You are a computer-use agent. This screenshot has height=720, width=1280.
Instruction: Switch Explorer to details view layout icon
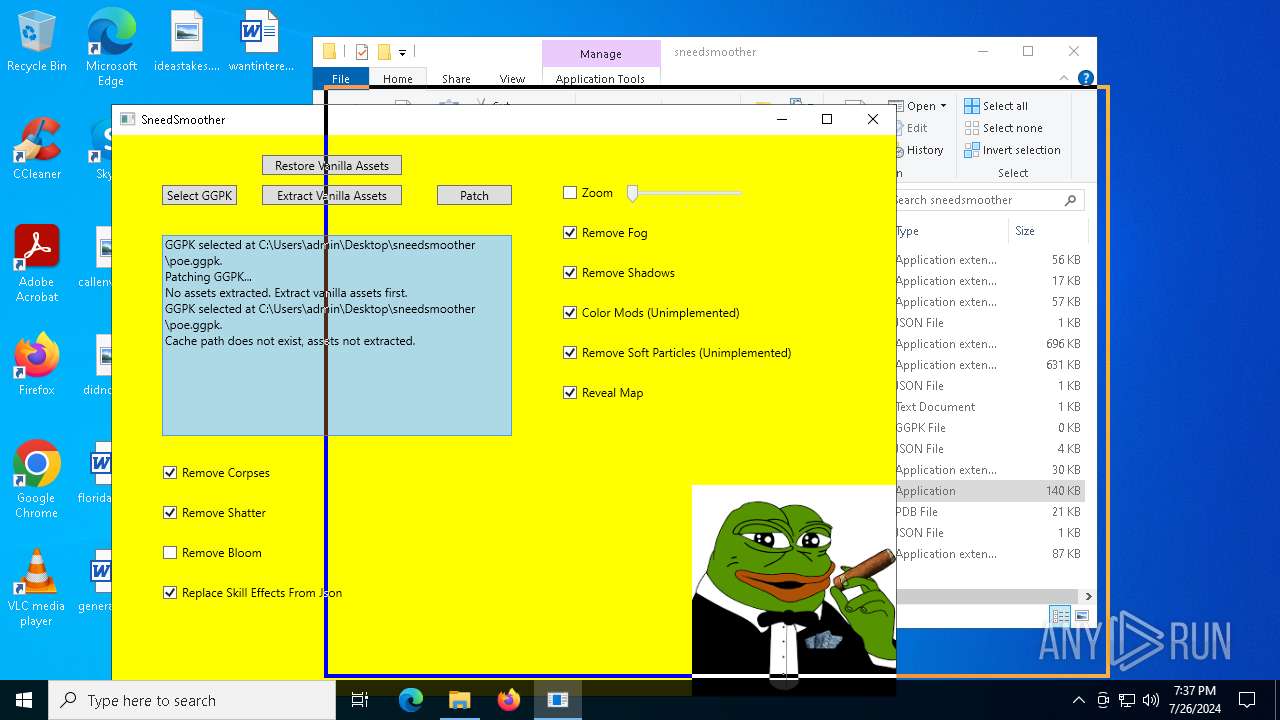point(1059,616)
